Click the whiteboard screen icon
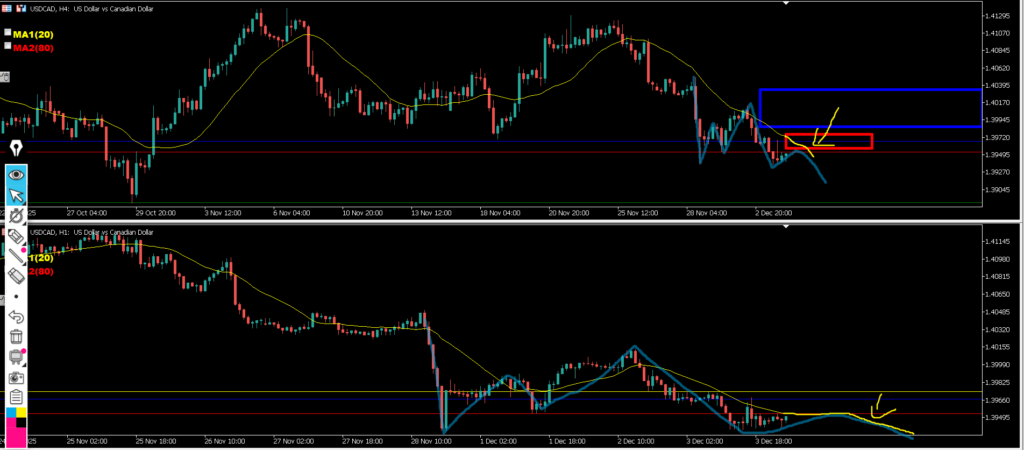This screenshot has width=1024, height=450. click(16, 357)
